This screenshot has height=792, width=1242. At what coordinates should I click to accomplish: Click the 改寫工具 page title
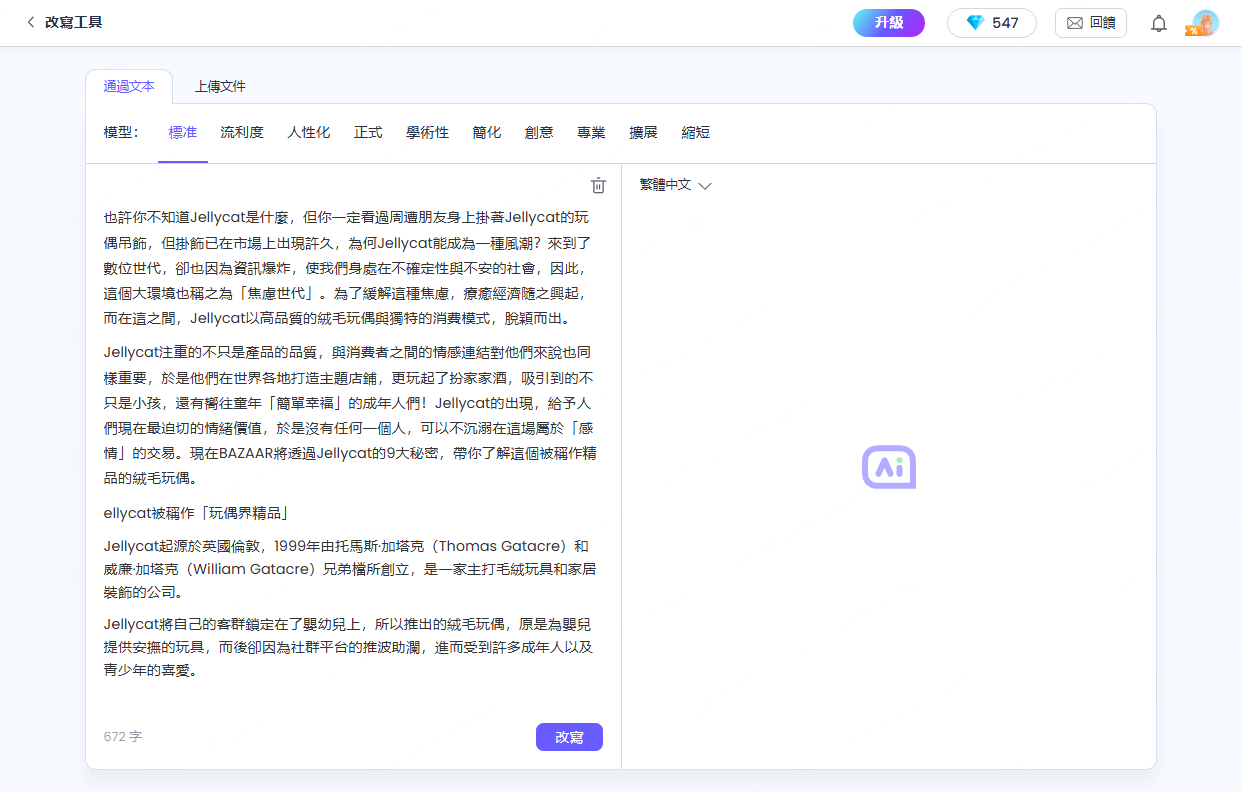coord(74,22)
